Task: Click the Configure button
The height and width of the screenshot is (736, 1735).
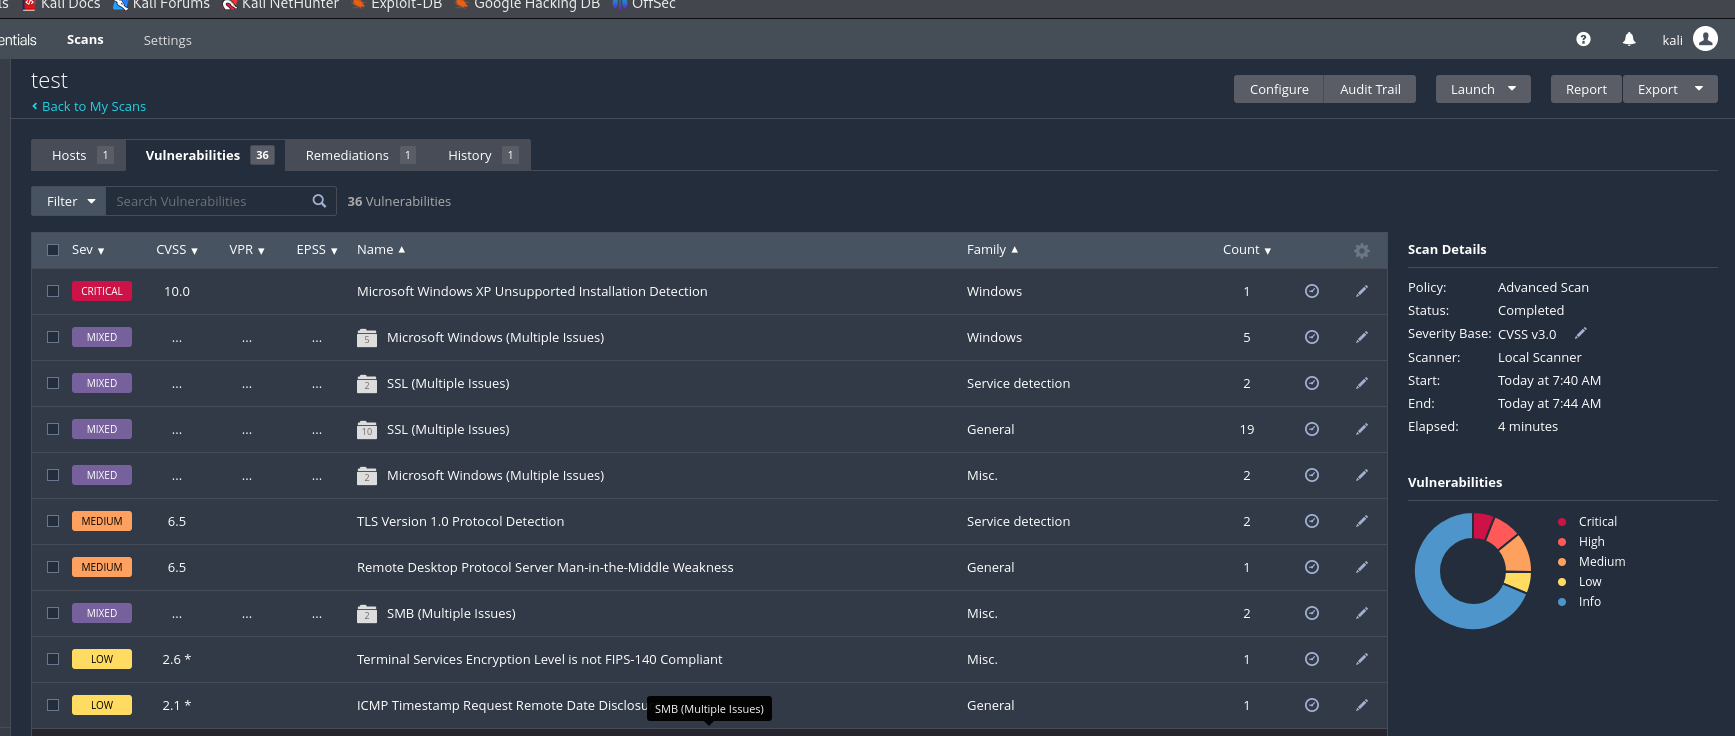Action: point(1279,89)
